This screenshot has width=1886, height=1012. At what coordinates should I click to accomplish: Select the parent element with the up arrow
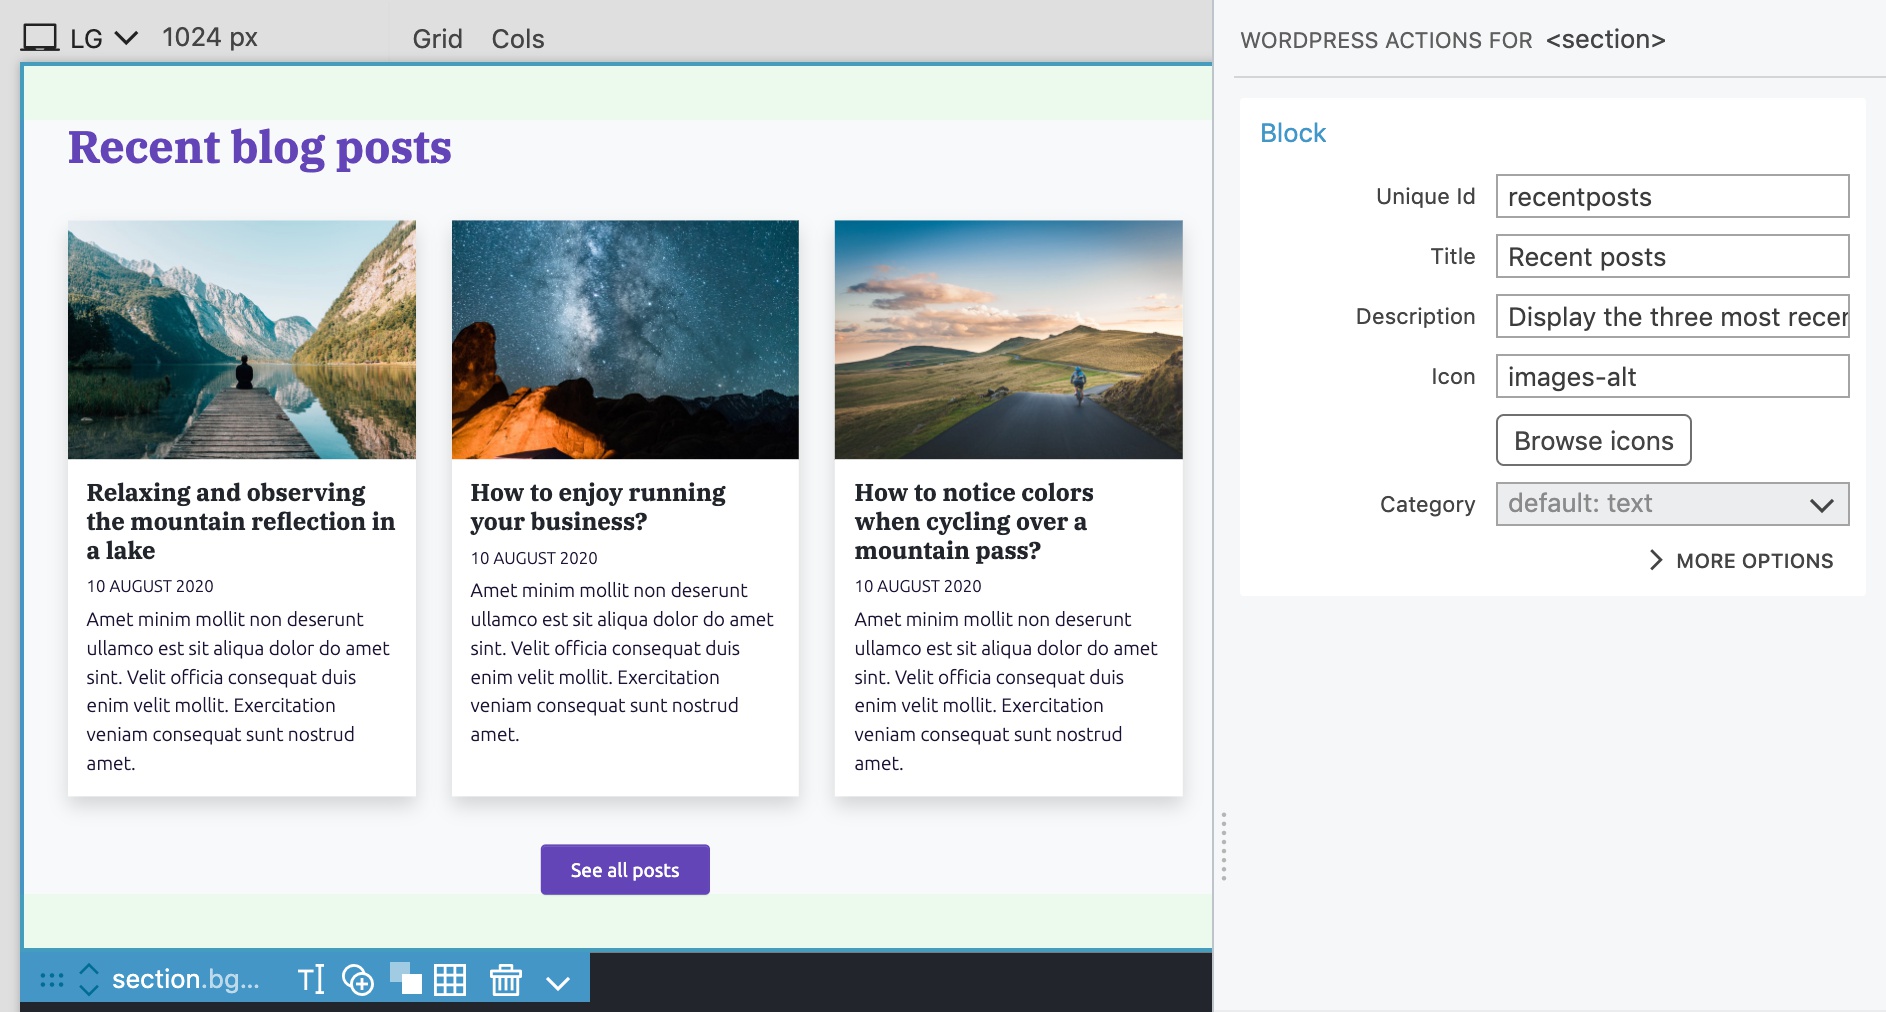89,969
